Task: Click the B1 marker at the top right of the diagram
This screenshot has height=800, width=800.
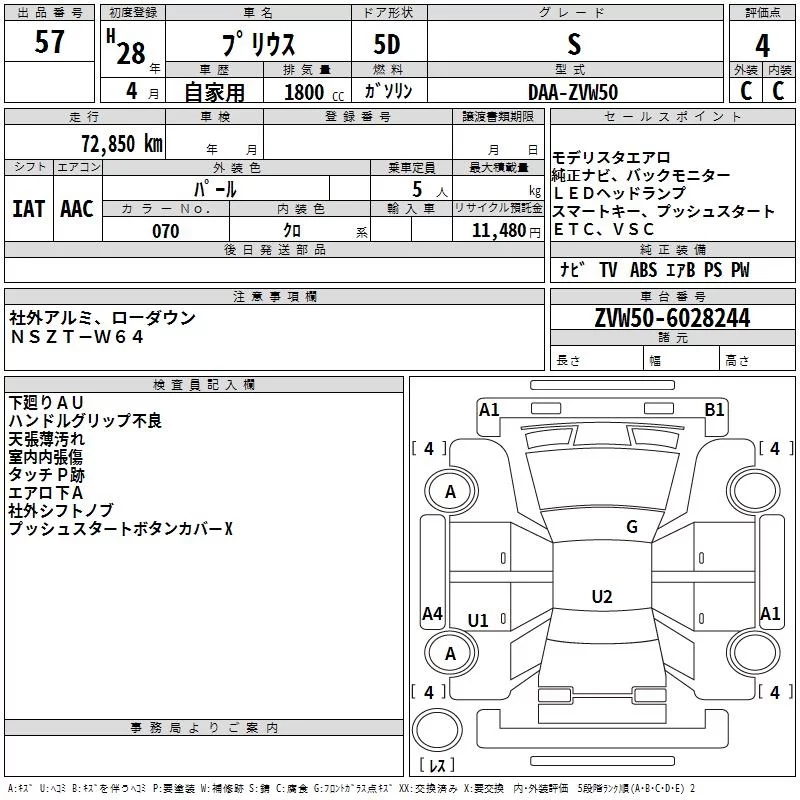Action: (x=714, y=409)
